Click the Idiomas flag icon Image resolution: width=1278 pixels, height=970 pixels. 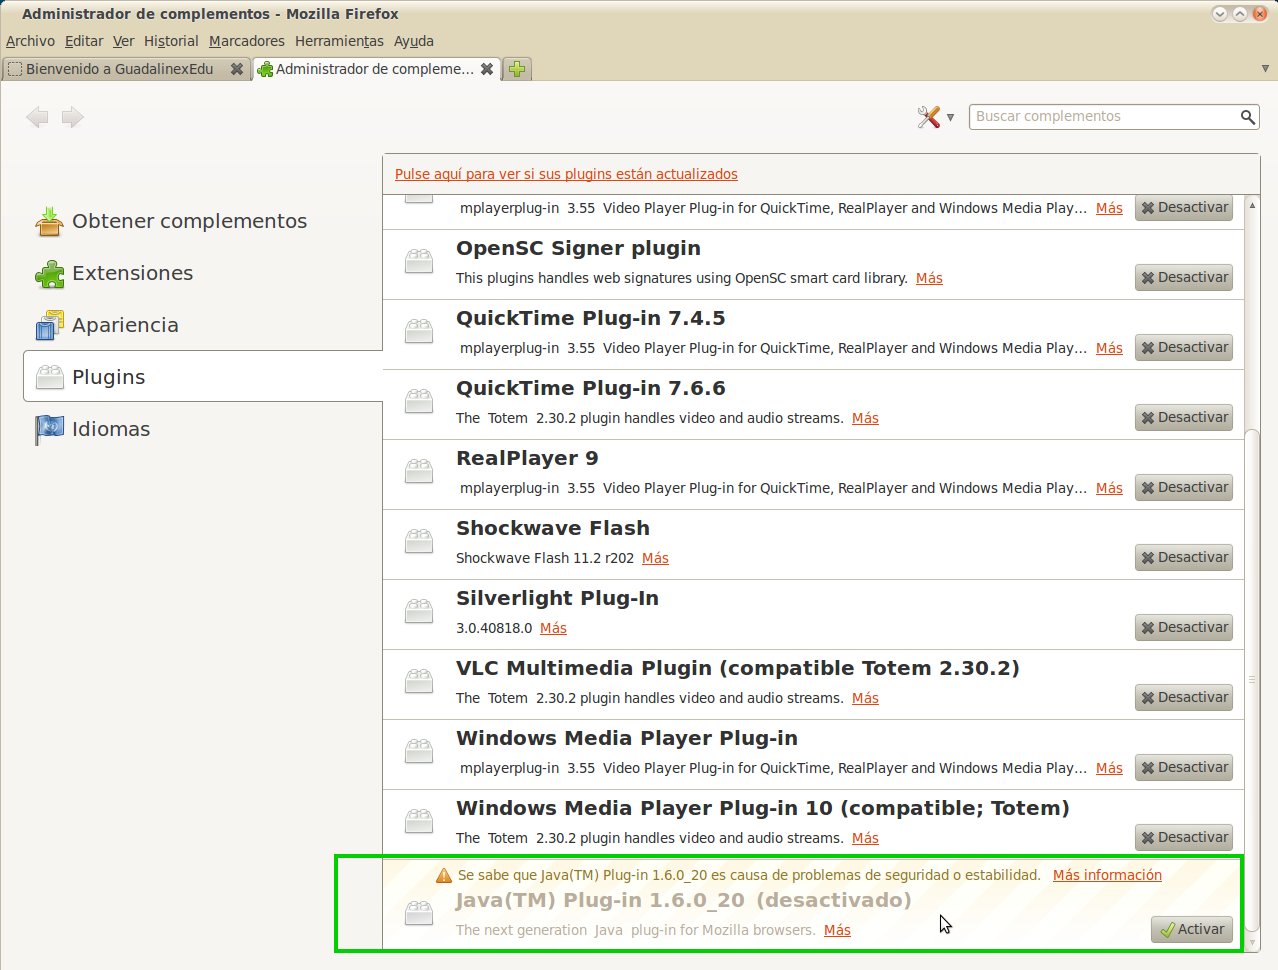tap(49, 429)
